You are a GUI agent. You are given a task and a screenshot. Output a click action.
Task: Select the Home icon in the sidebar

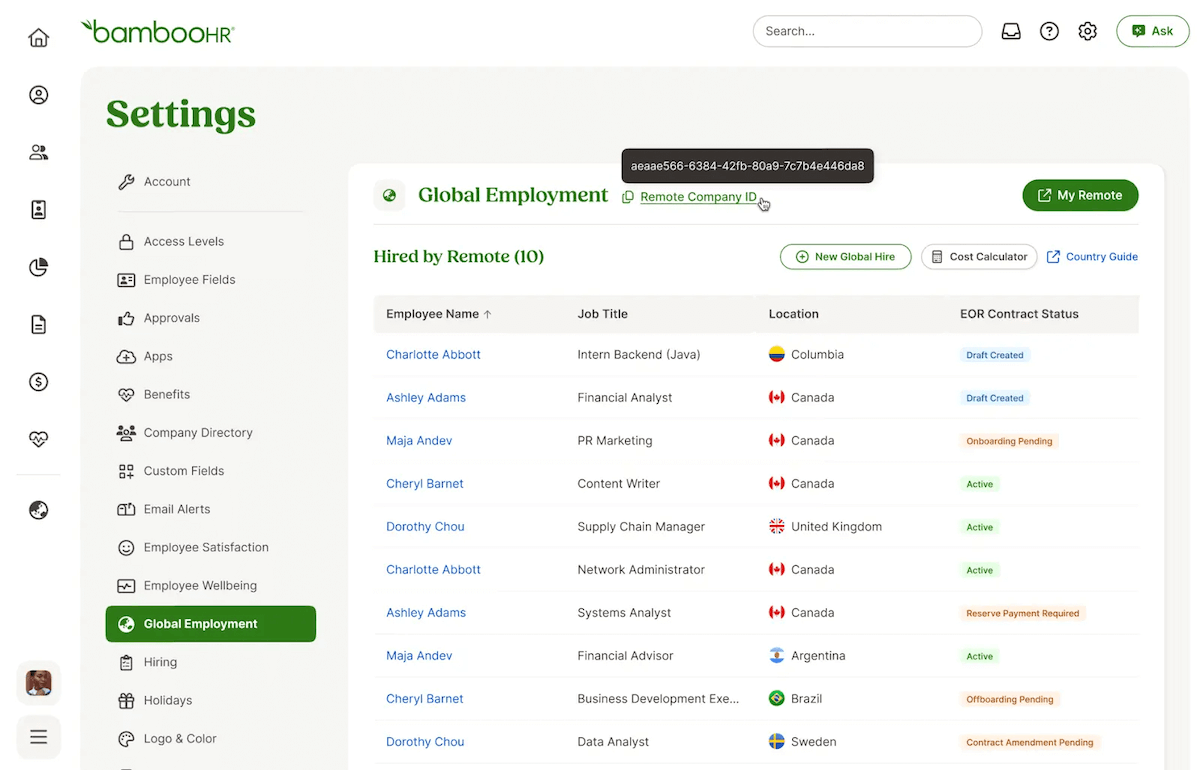tap(38, 36)
